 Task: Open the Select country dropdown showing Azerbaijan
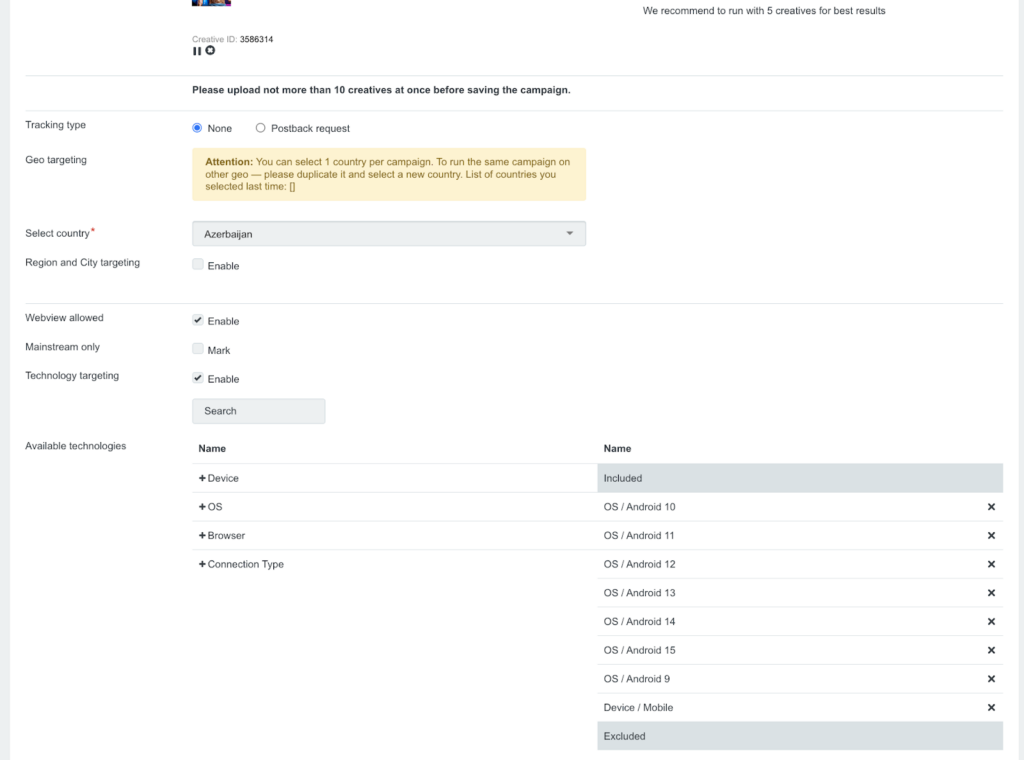click(x=388, y=234)
